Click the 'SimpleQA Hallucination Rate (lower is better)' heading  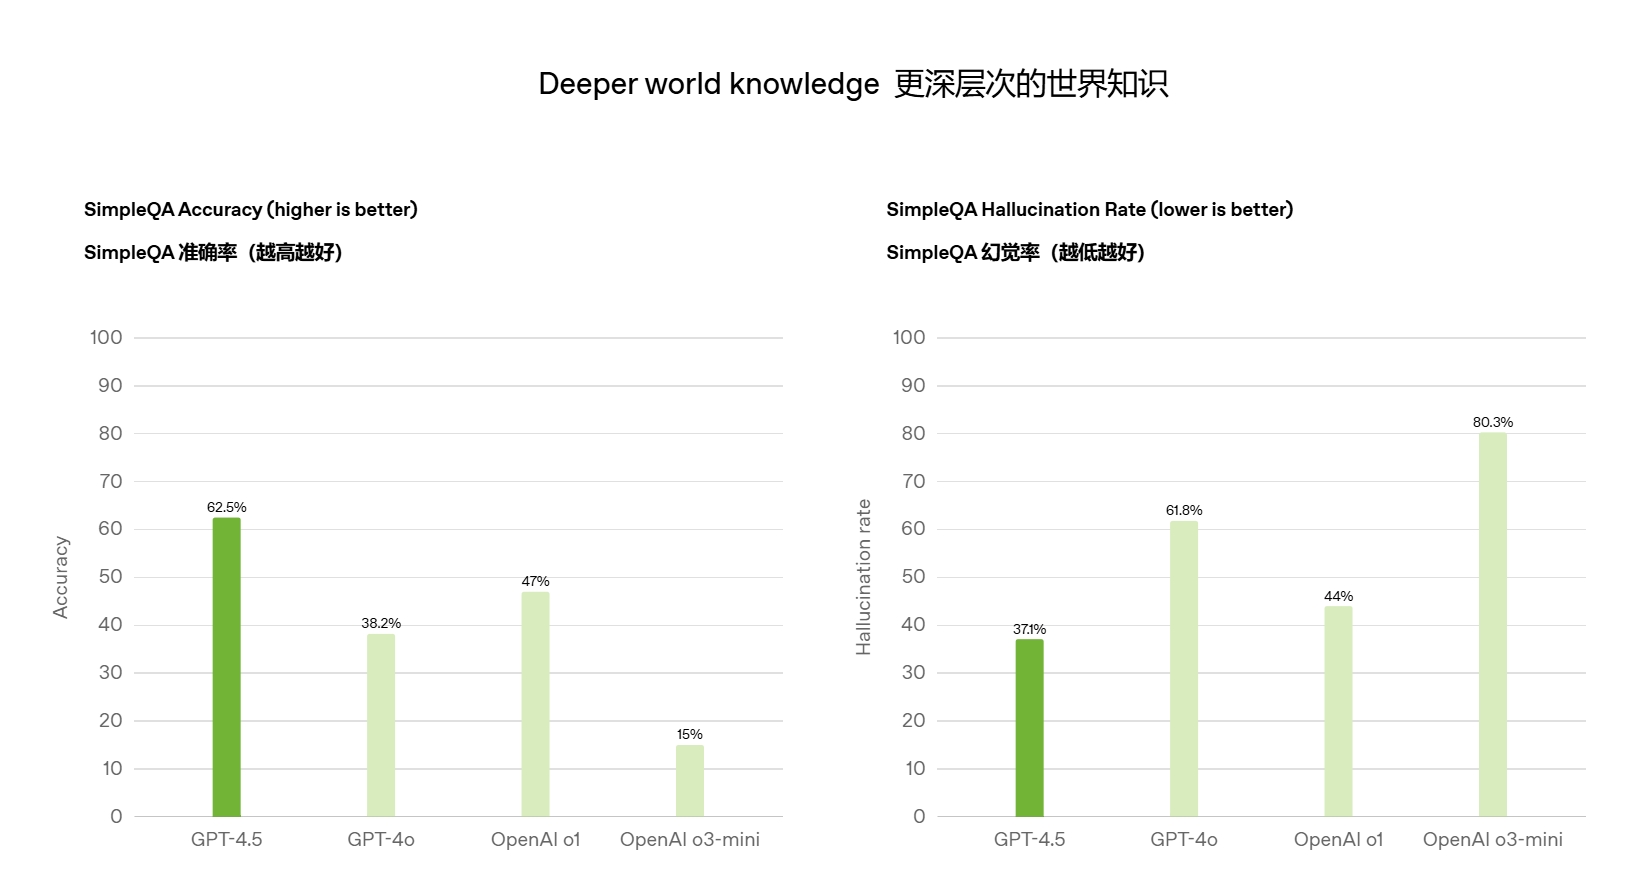point(1089,209)
